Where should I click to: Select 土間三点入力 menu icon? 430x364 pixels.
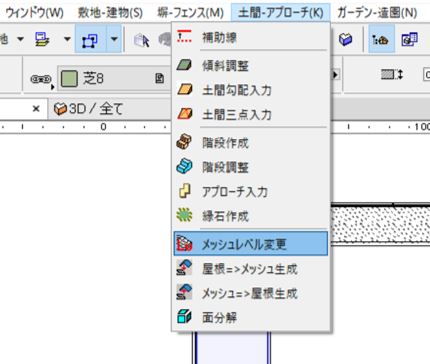tap(184, 114)
